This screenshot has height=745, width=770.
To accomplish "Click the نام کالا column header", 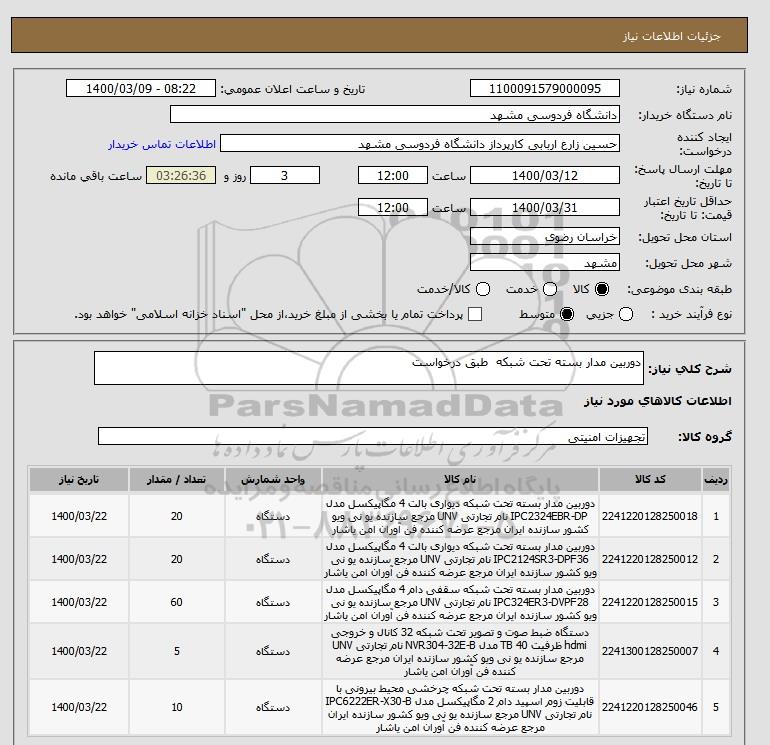I will [460, 480].
